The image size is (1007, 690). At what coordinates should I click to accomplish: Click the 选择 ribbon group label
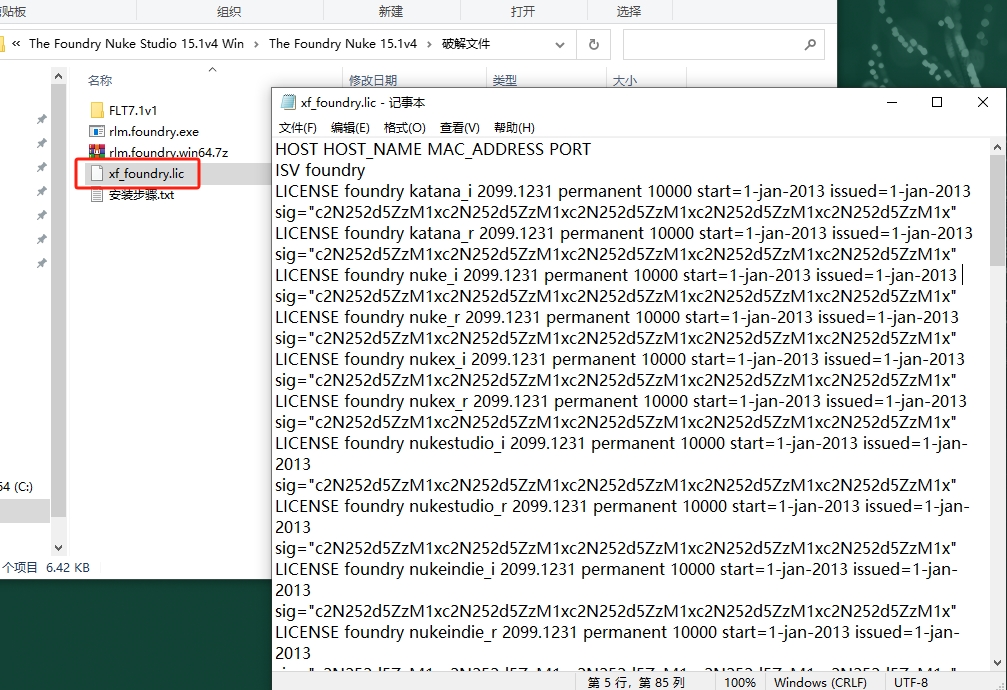tap(629, 12)
